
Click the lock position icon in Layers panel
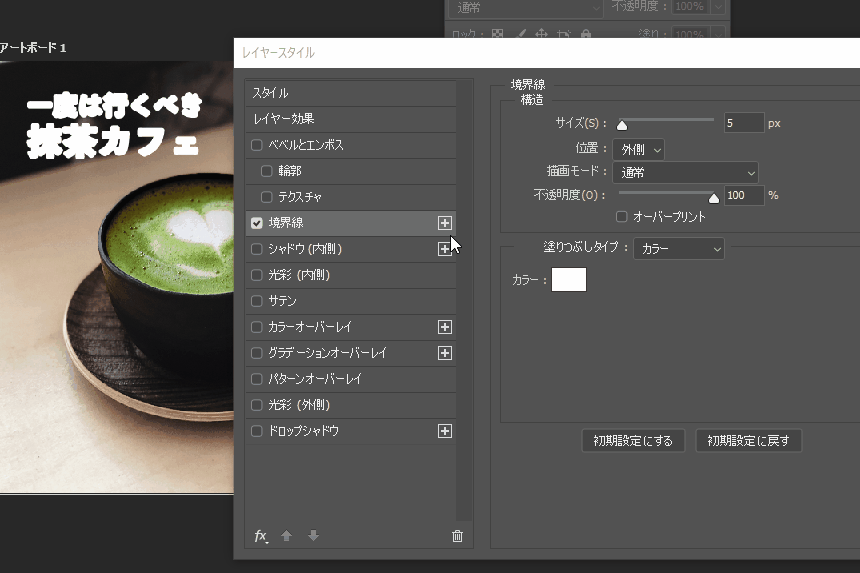[x=541, y=35]
